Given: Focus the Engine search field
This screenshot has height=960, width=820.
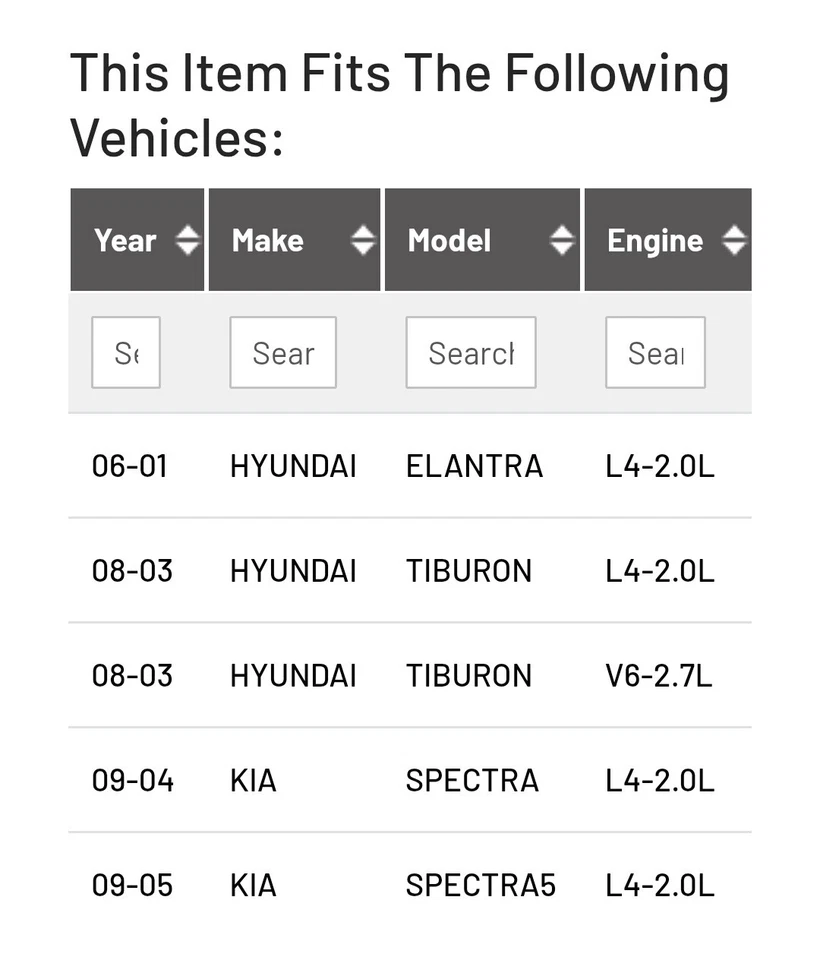Looking at the screenshot, I should tap(655, 352).
